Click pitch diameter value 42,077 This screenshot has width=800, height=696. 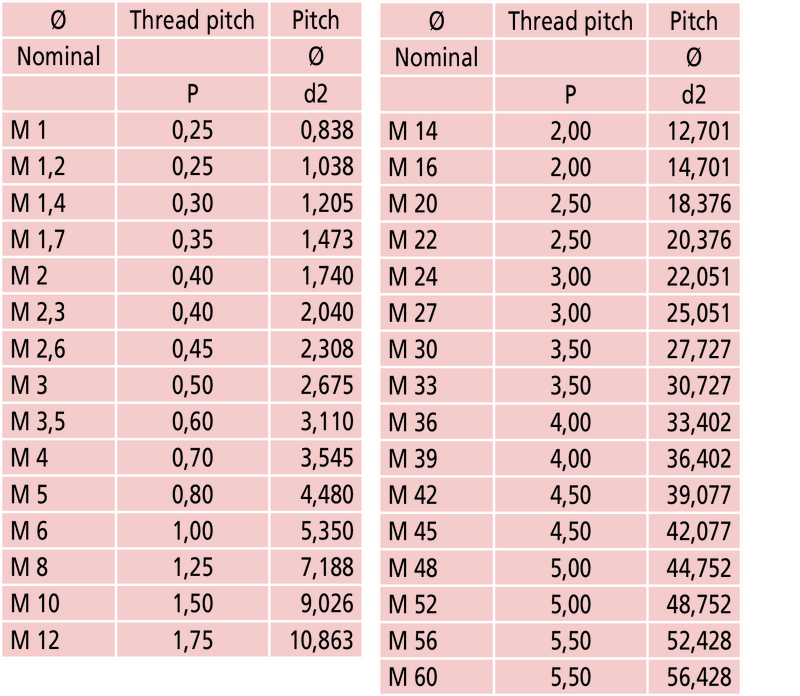pos(698,531)
